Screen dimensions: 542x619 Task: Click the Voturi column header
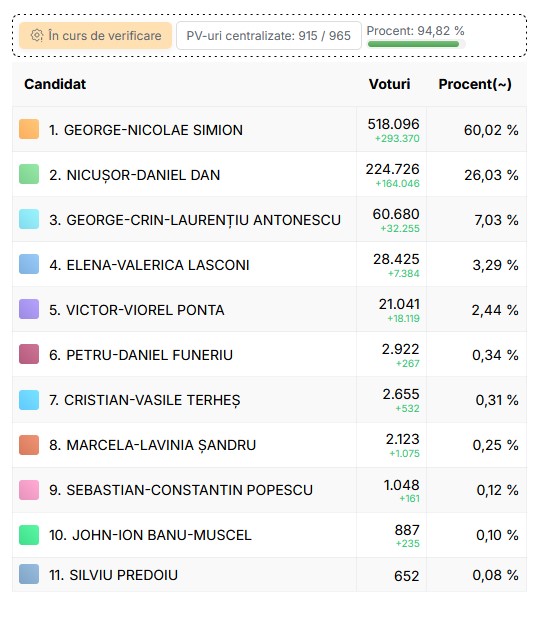pyautogui.click(x=390, y=84)
